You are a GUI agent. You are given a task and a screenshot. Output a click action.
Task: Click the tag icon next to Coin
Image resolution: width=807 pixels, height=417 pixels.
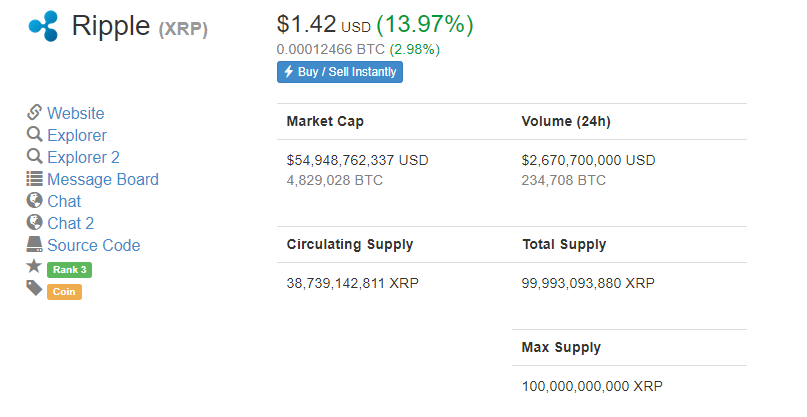click(x=34, y=288)
